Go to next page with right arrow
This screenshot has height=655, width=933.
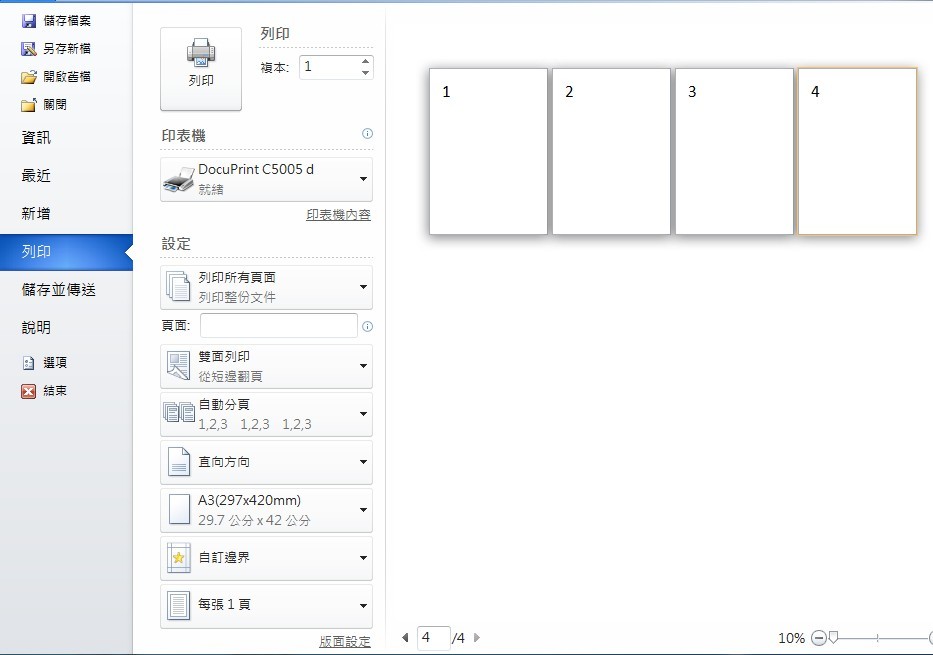pyautogui.click(x=477, y=638)
